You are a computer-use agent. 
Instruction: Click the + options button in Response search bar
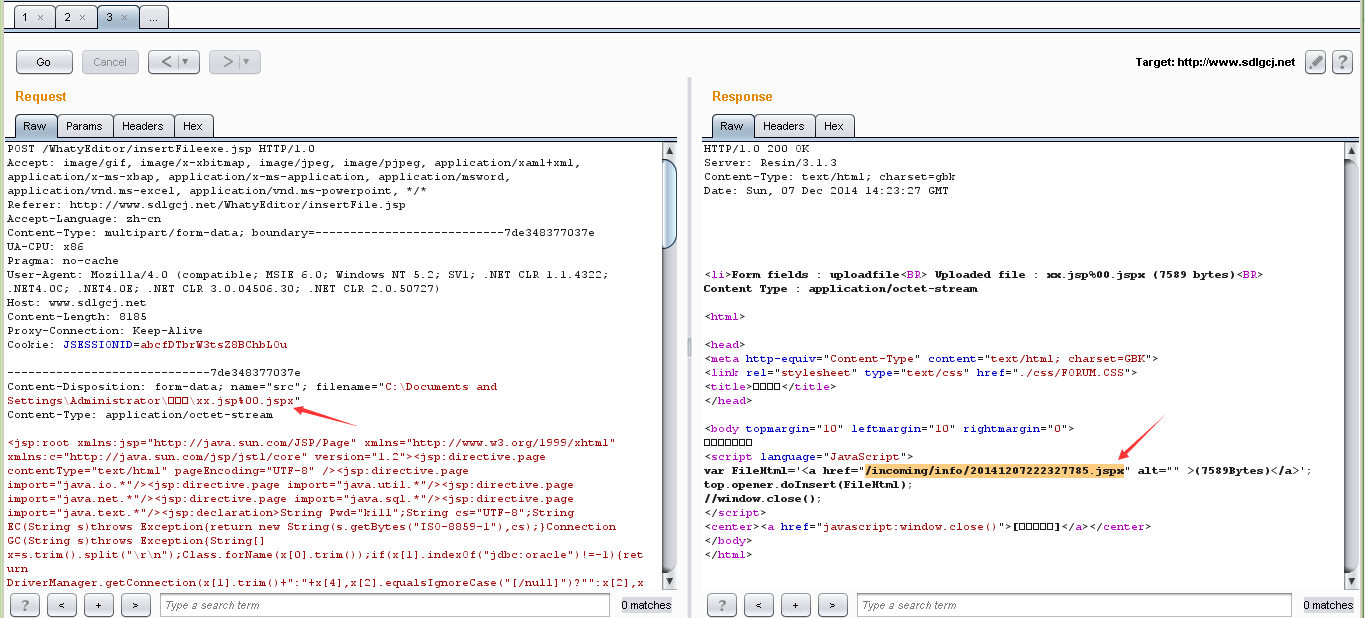796,605
